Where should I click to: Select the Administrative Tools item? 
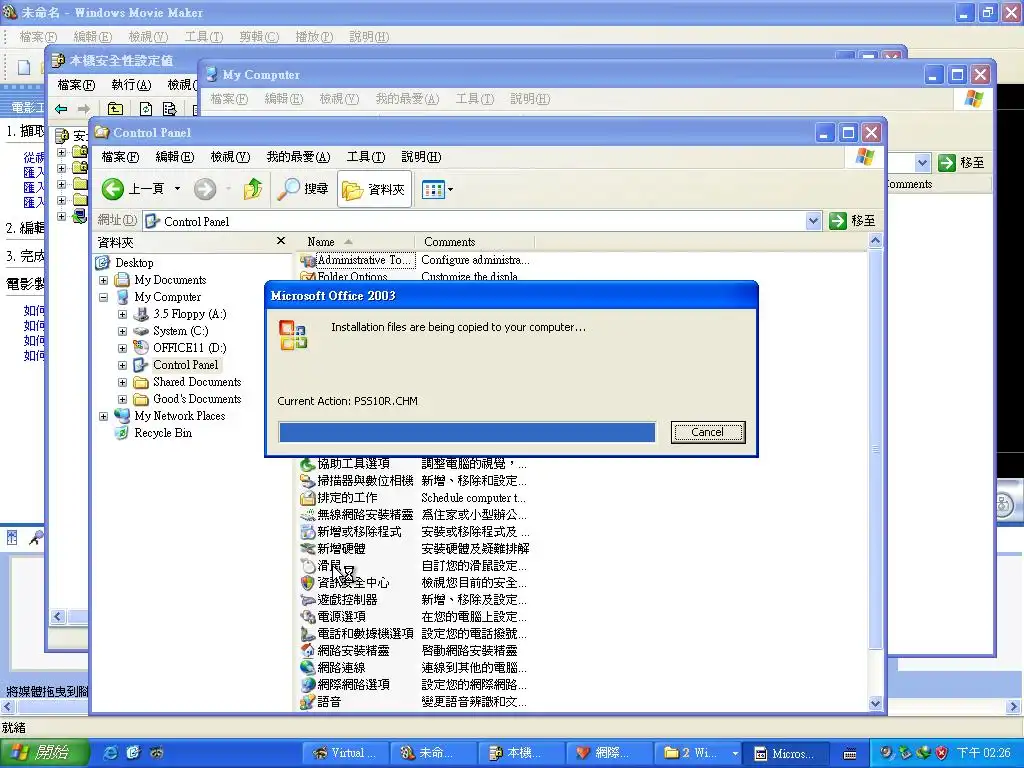tap(365, 260)
